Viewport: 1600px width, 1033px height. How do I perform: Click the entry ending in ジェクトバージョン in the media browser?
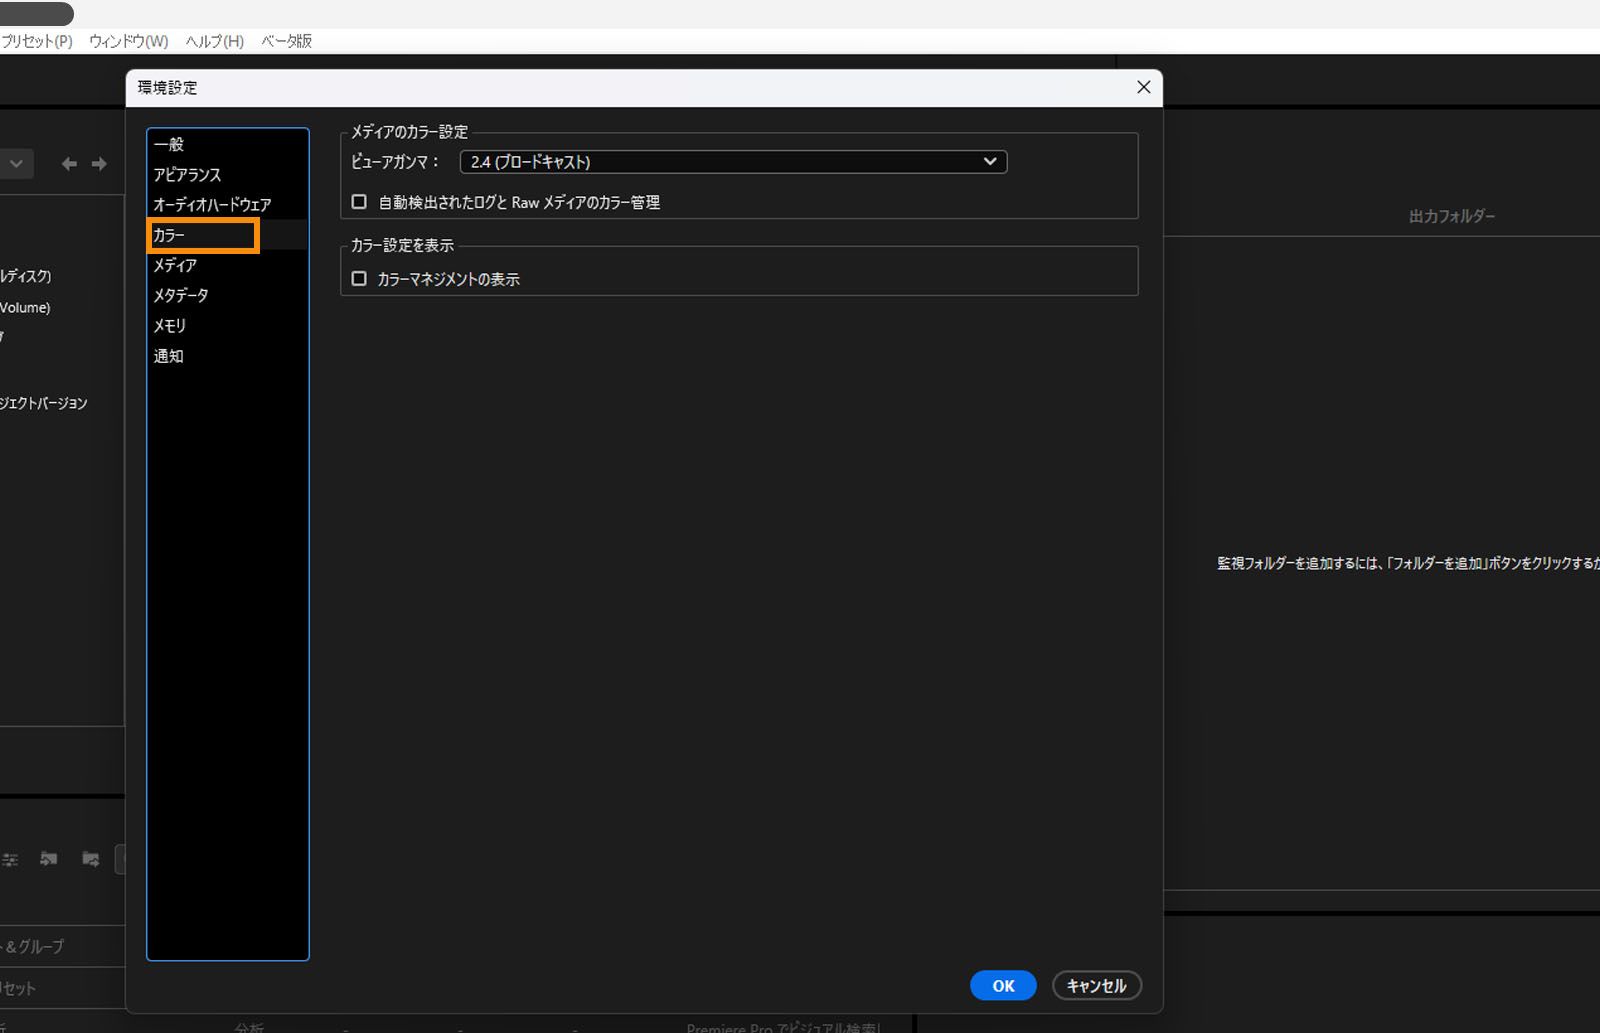(x=43, y=403)
